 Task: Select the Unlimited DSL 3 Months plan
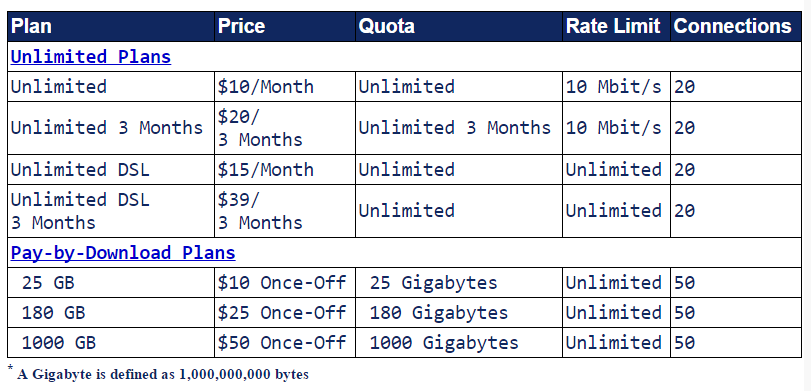click(111, 211)
